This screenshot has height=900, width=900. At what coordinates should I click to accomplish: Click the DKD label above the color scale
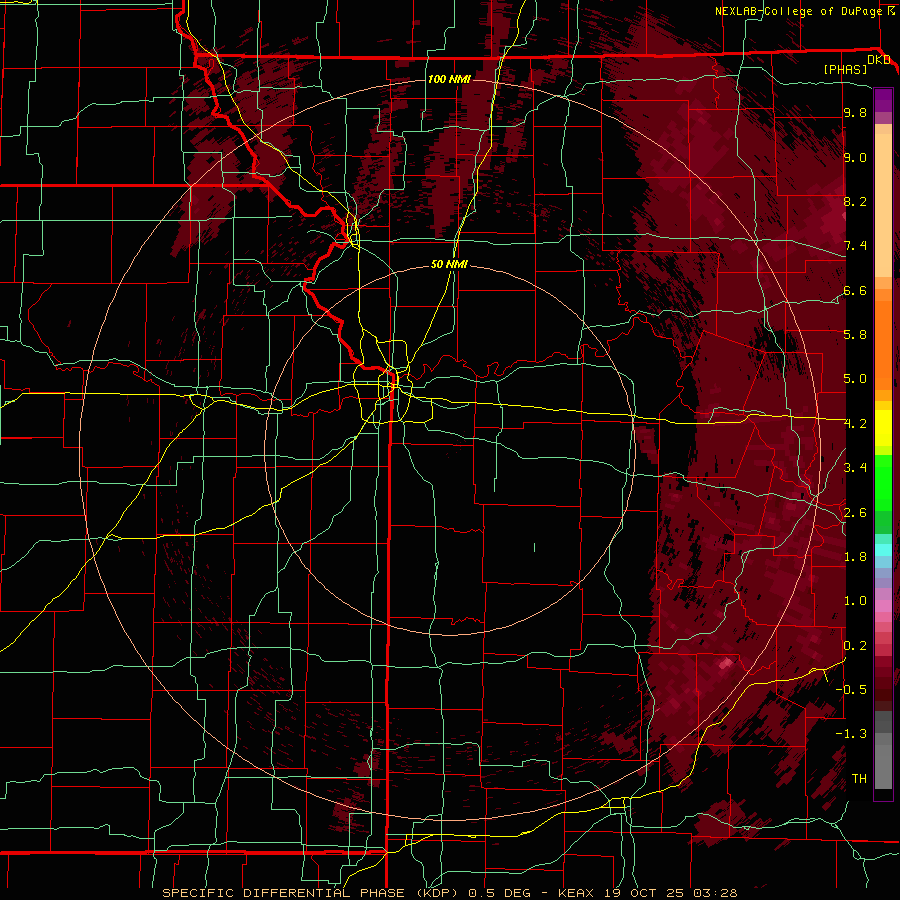tap(879, 60)
